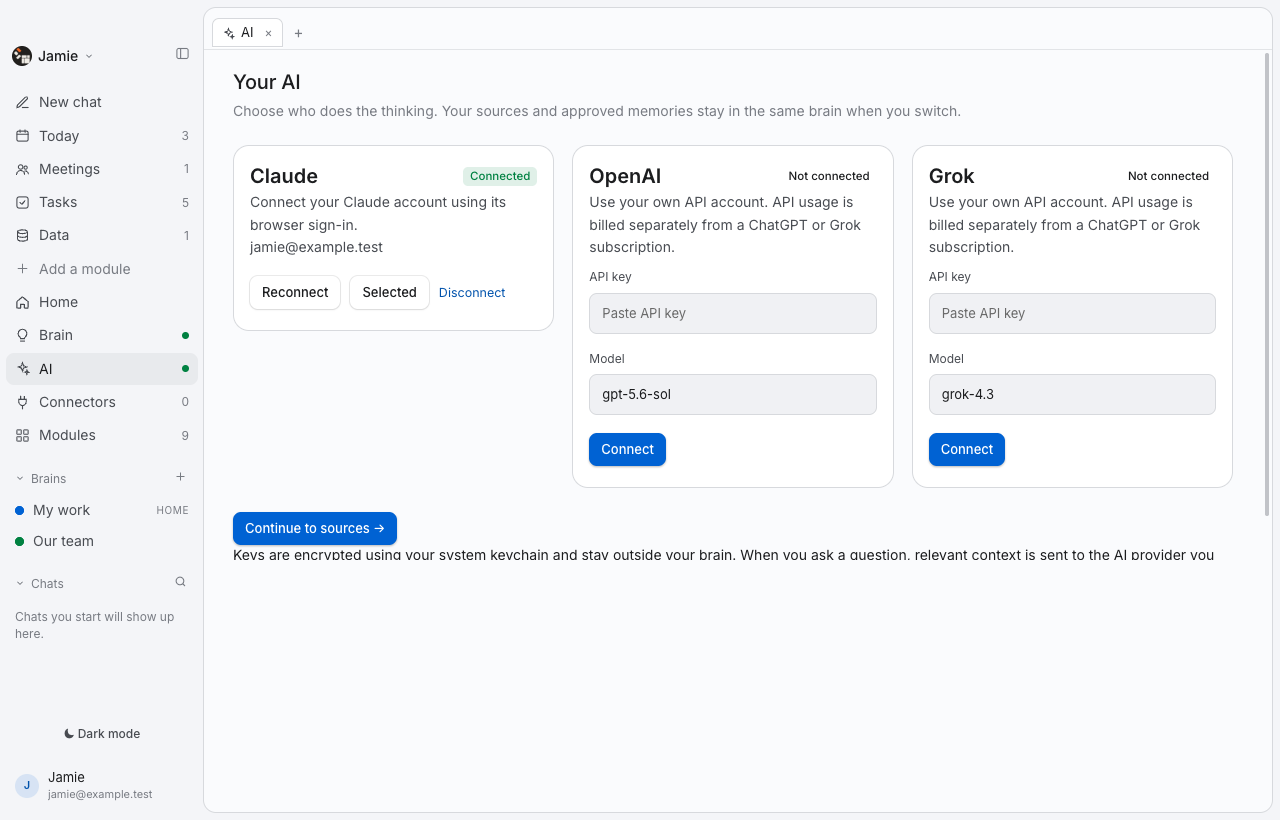The width and height of the screenshot is (1280, 820).
Task: Close the AI tab
Action: [x=268, y=33]
